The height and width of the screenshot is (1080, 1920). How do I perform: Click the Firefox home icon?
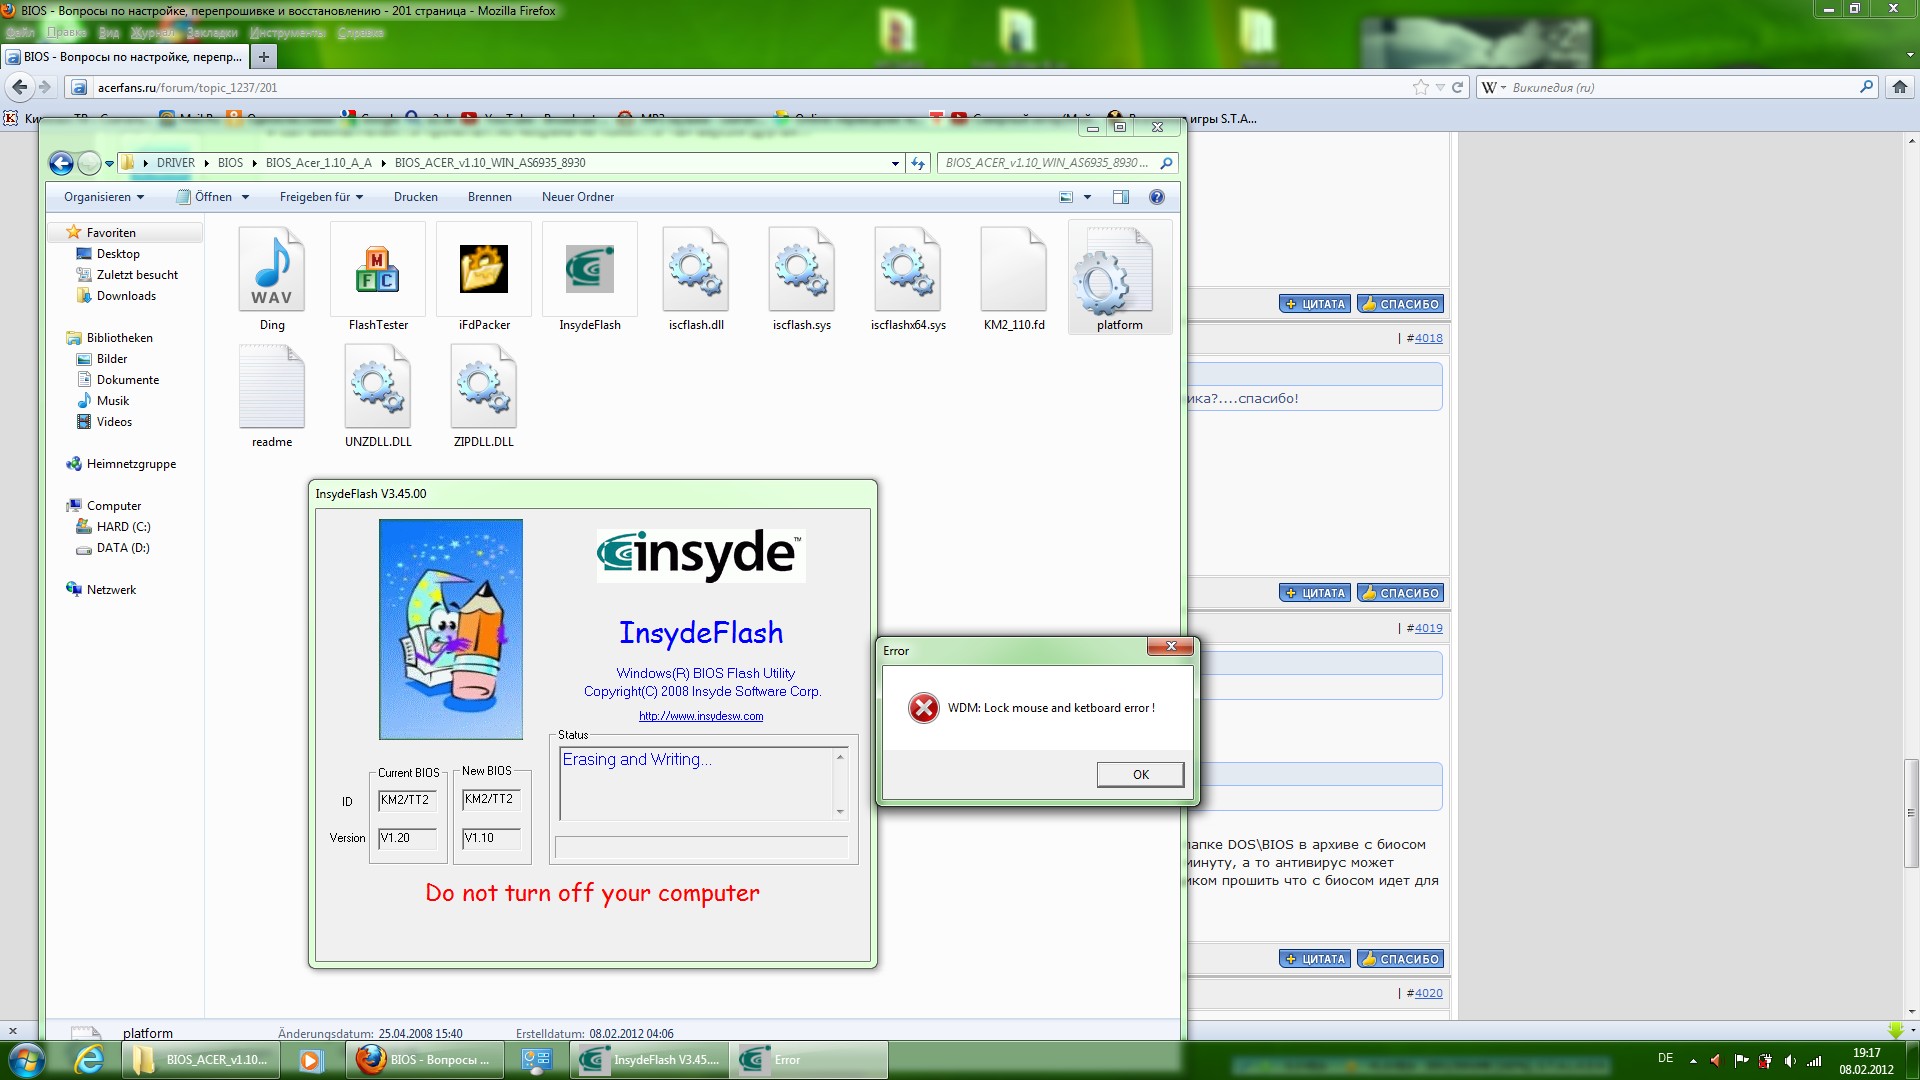pos(1900,87)
